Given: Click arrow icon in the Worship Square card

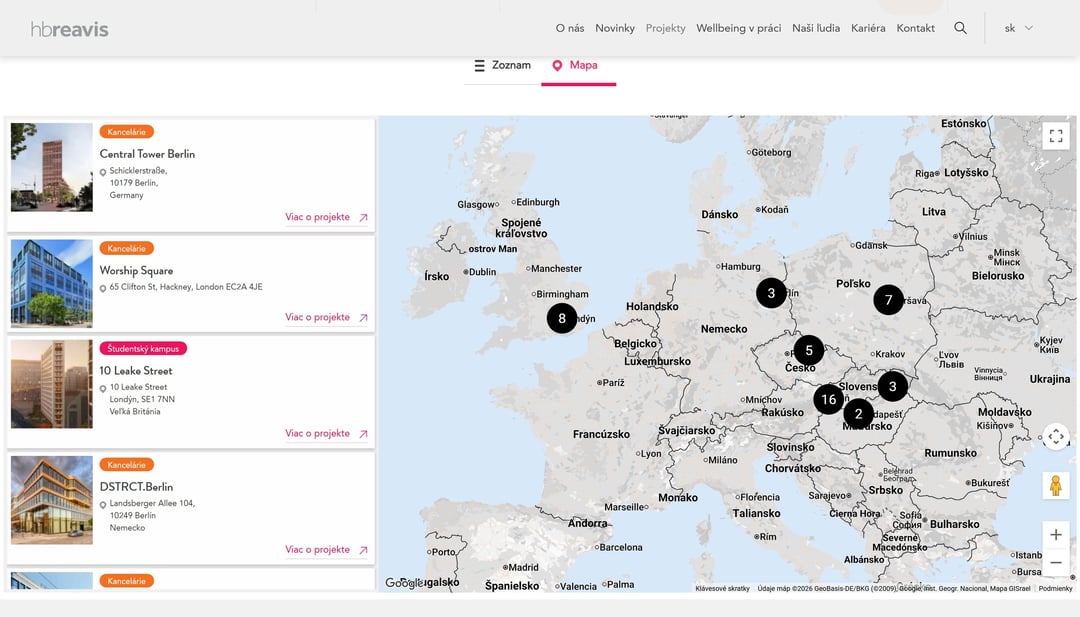Looking at the screenshot, I should tap(363, 317).
